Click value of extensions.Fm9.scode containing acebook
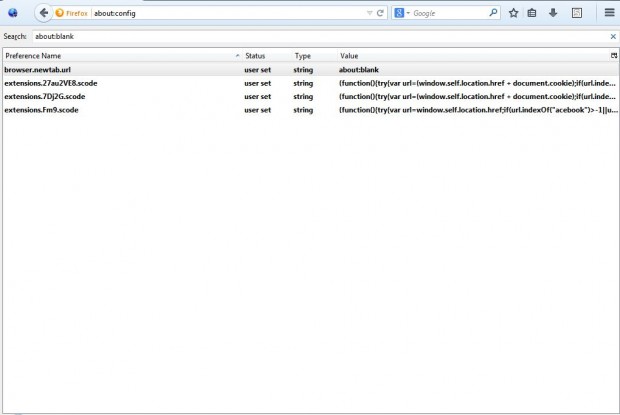The height and width of the screenshot is (415, 620). pyautogui.click(x=478, y=110)
